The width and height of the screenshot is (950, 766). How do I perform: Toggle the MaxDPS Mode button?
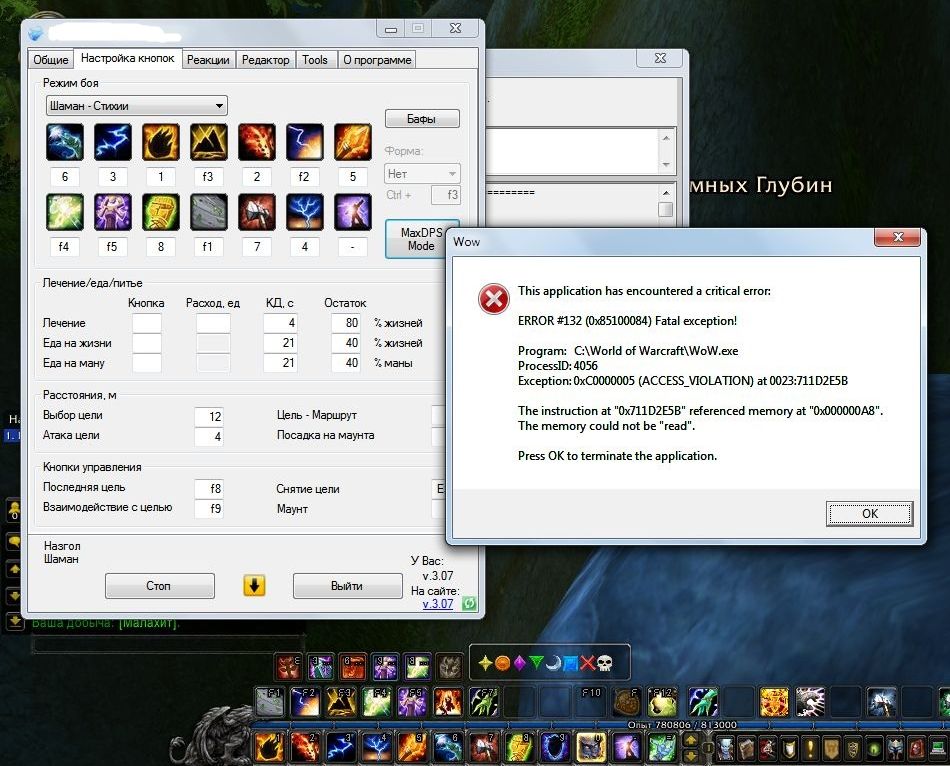pos(421,239)
